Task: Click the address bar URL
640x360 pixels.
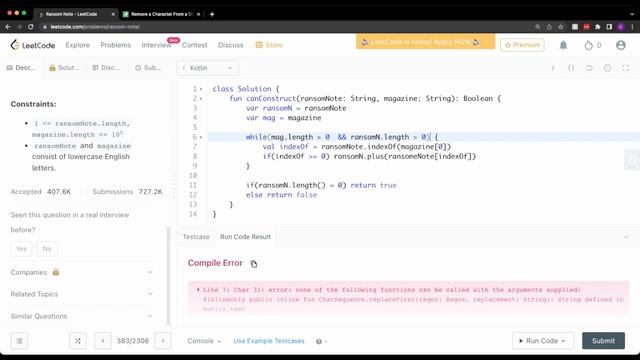Action: point(95,27)
